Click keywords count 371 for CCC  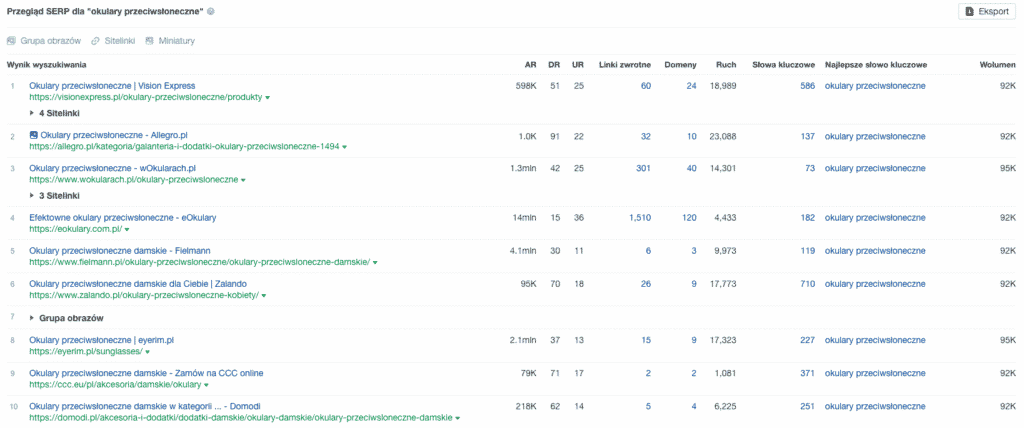click(x=807, y=373)
